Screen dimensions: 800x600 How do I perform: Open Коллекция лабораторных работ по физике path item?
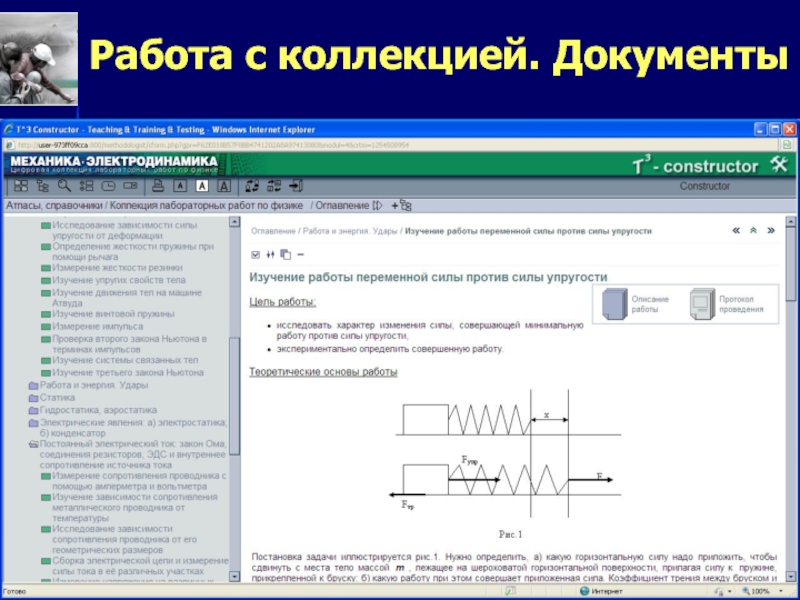pos(206,206)
